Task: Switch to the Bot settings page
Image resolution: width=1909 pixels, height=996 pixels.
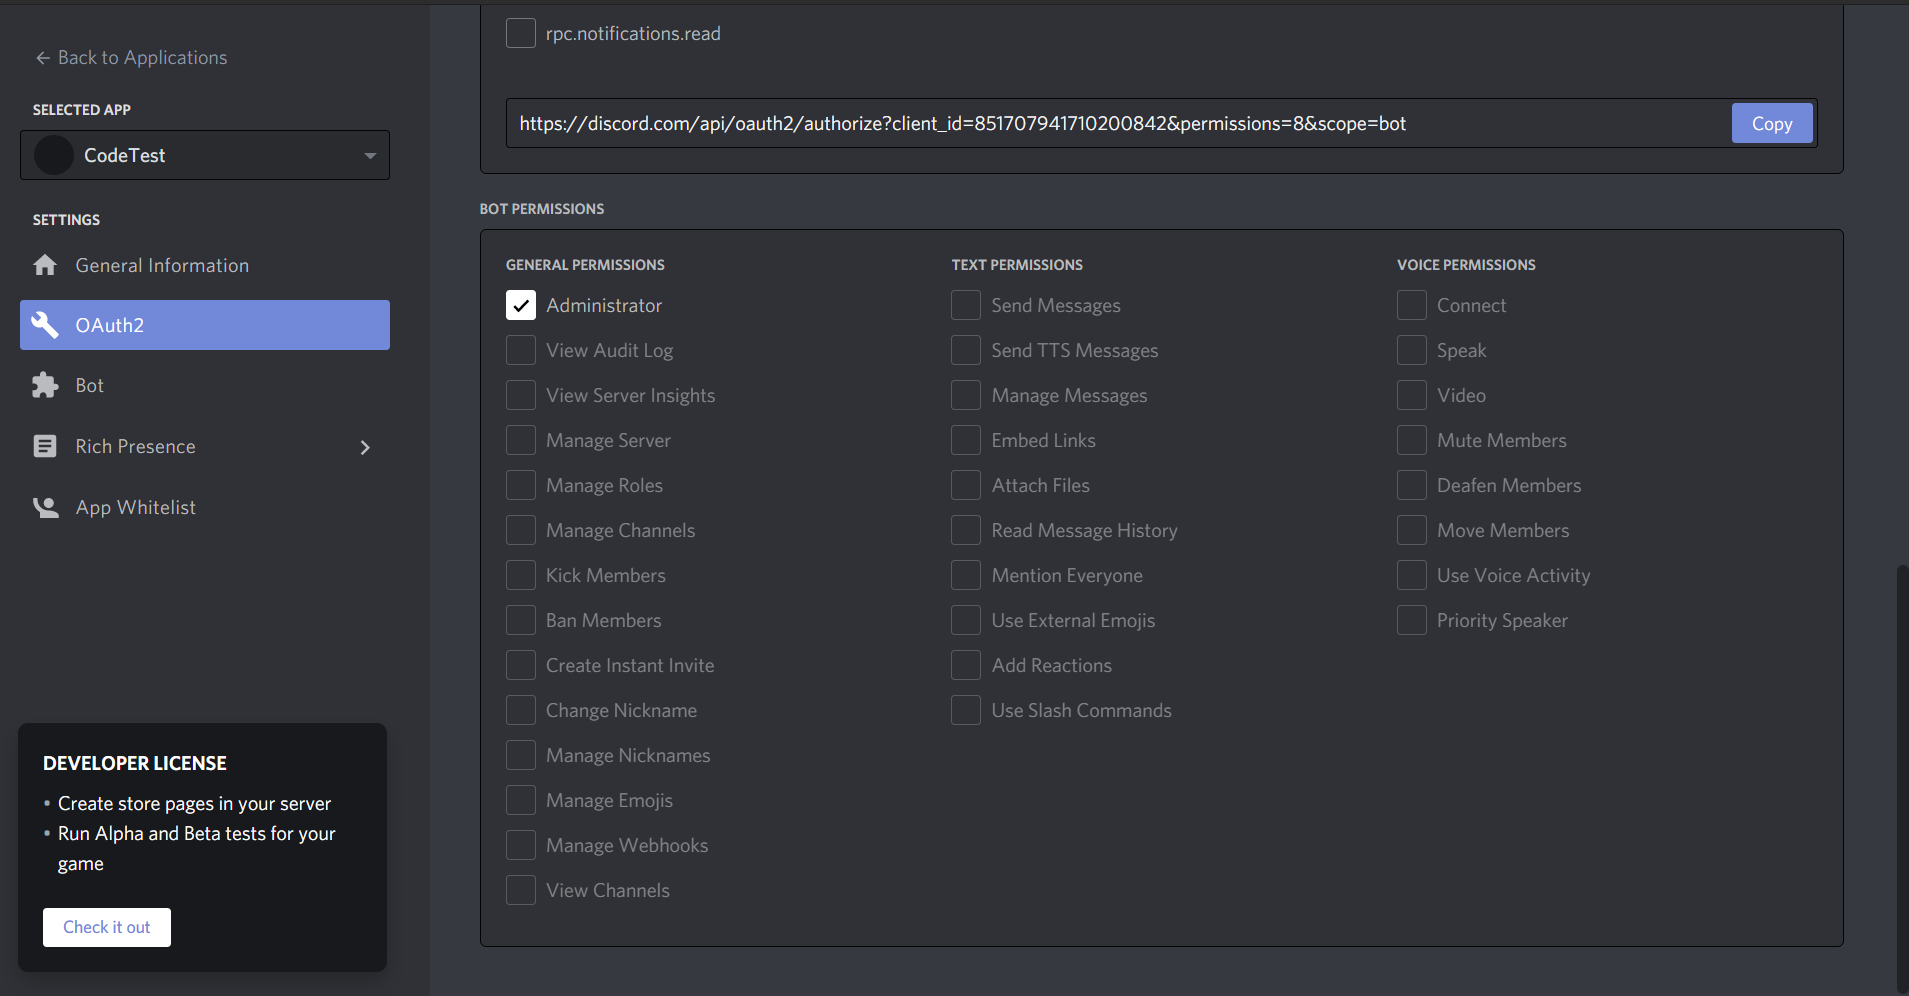Action: 89,385
